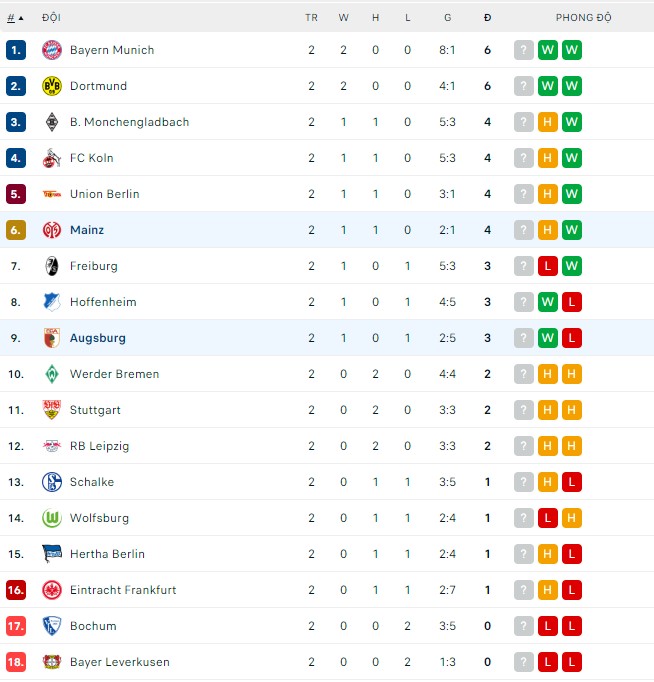Click the Eintracht Frankfurt eagle crest

click(52, 590)
